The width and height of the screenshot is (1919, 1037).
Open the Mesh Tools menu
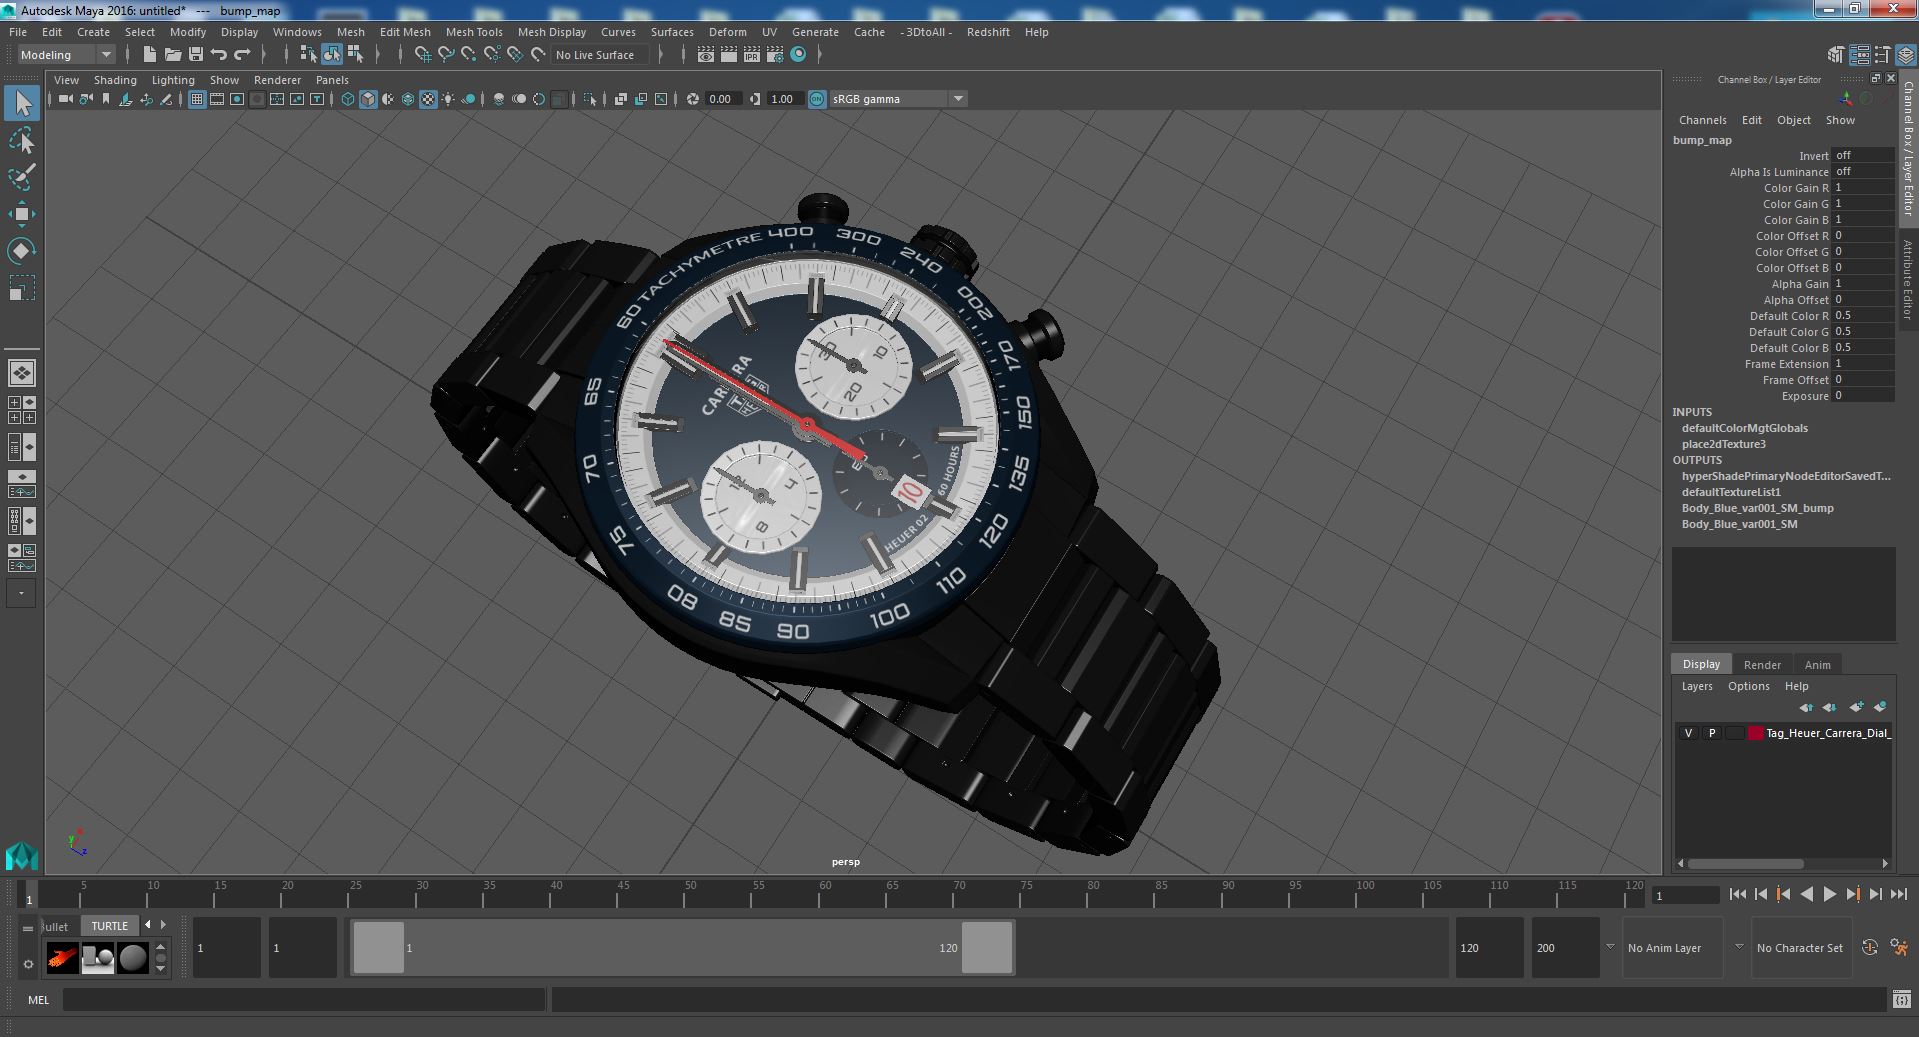click(474, 32)
